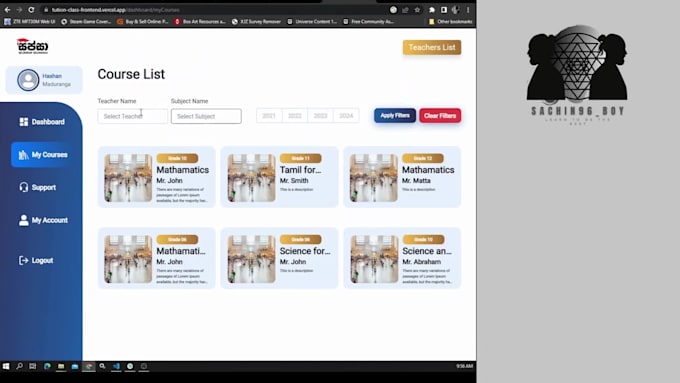Image resolution: width=680 pixels, height=383 pixels.
Task: Click the site logo
Action: tap(33, 46)
